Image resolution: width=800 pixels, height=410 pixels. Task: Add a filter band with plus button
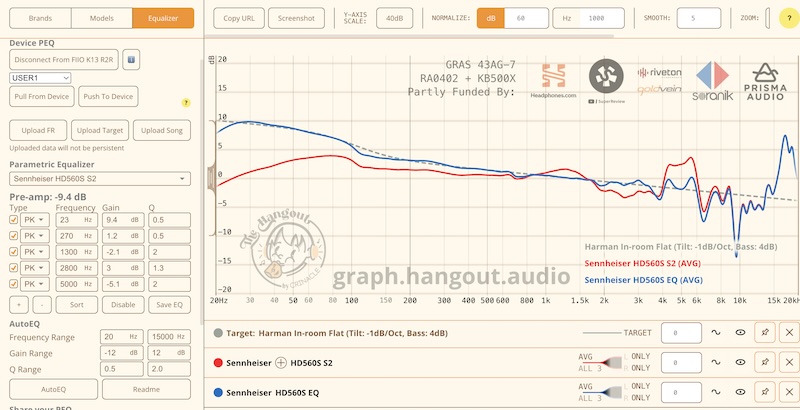pos(19,304)
